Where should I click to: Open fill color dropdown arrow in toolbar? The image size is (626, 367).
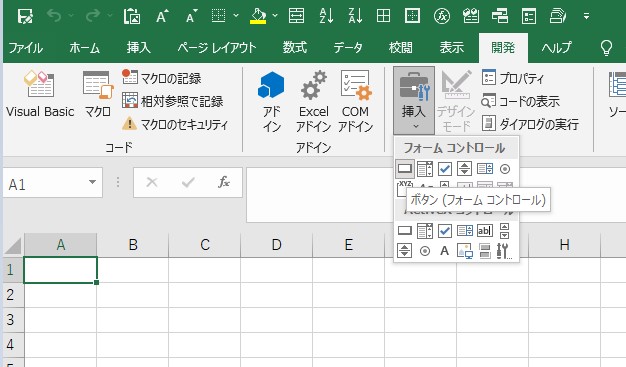click(275, 16)
